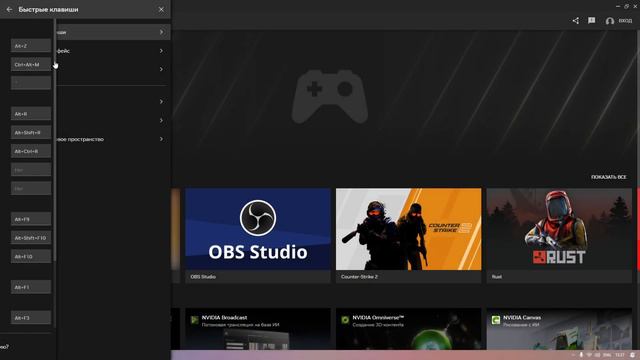Expand the highlighted first settings row chevron

click(x=161, y=32)
